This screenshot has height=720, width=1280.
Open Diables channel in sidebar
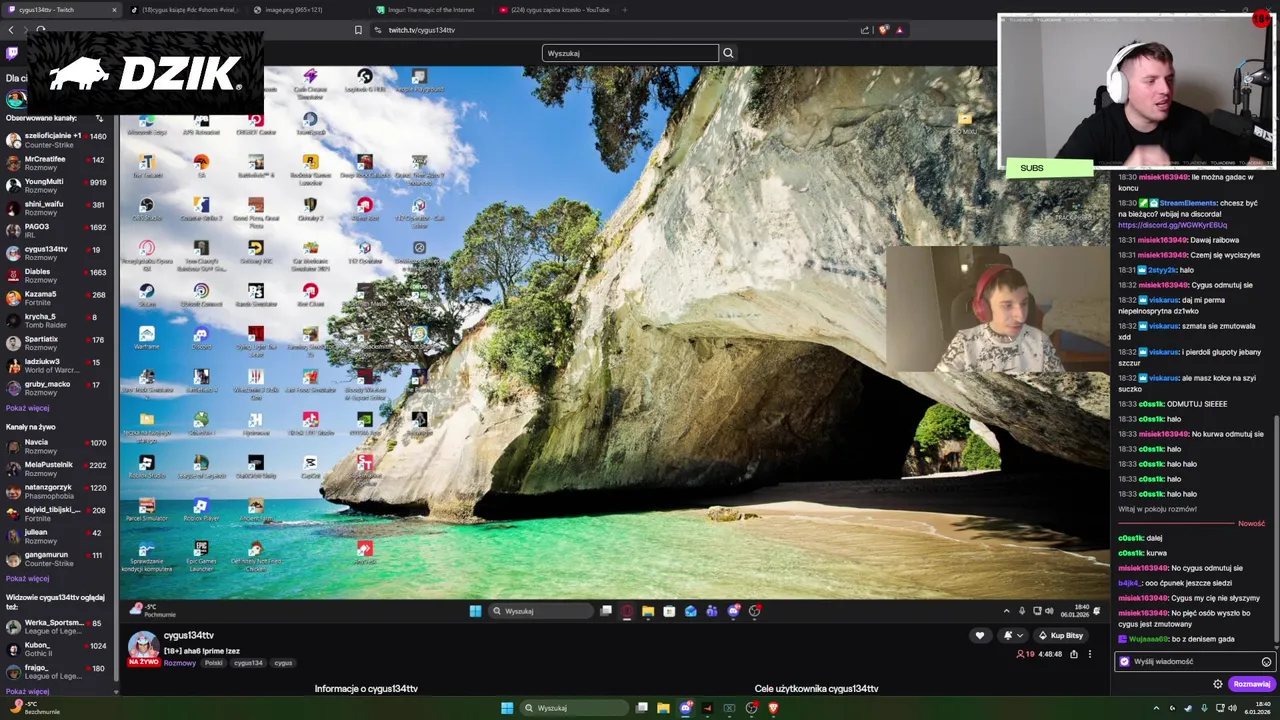tap(57, 276)
